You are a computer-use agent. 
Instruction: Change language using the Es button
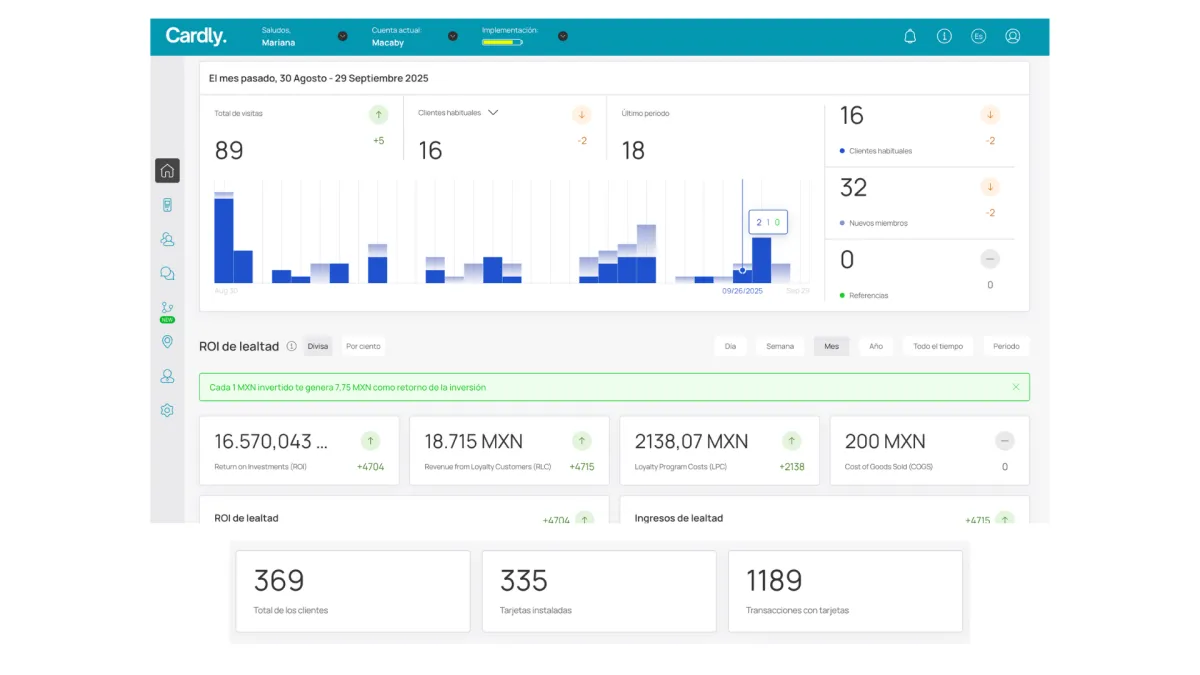(978, 36)
